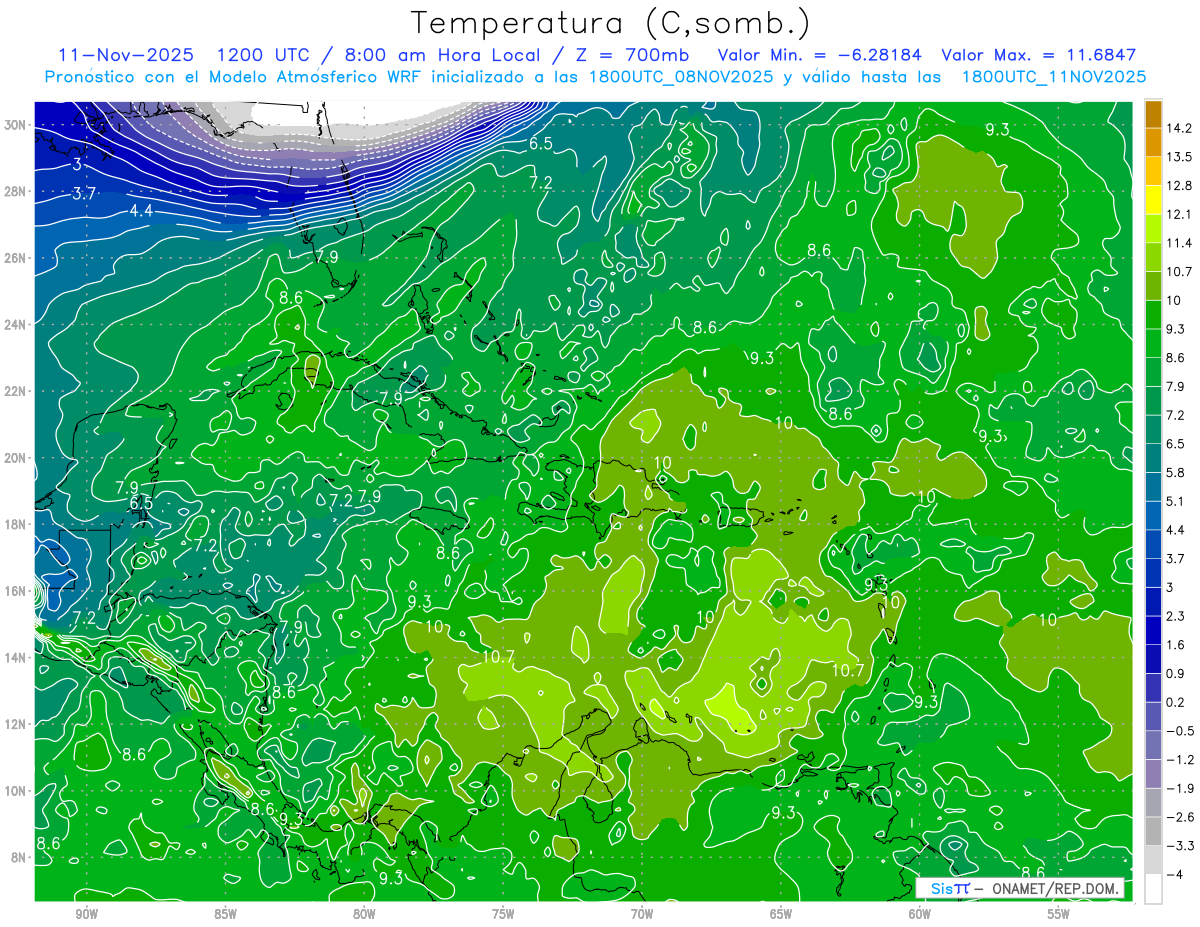Click the 5.8 value on the color scale
This screenshot has width=1200, height=927.
(1176, 473)
